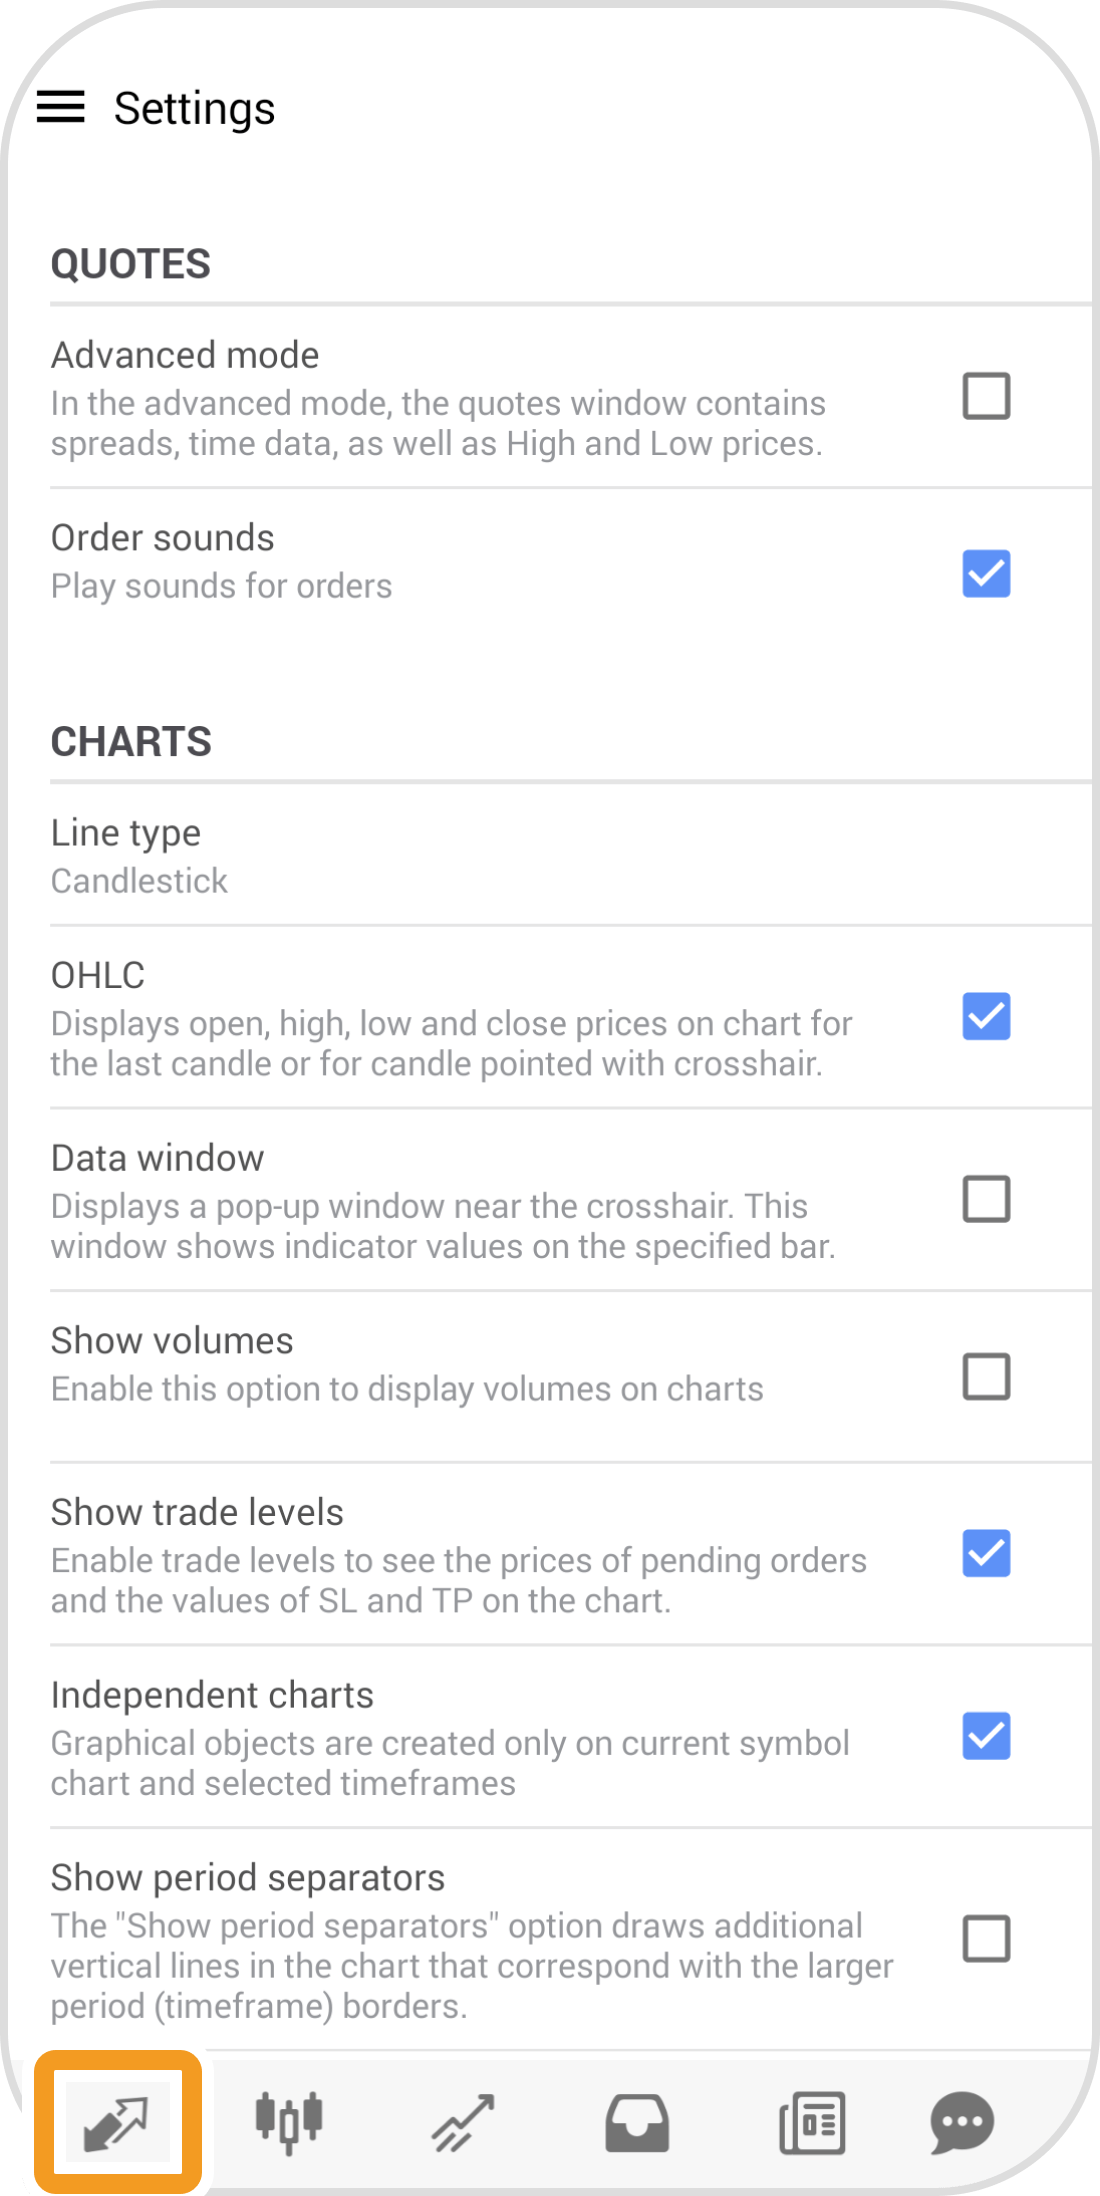
Task: Uncheck the OHLC checkbox
Action: point(986,1017)
